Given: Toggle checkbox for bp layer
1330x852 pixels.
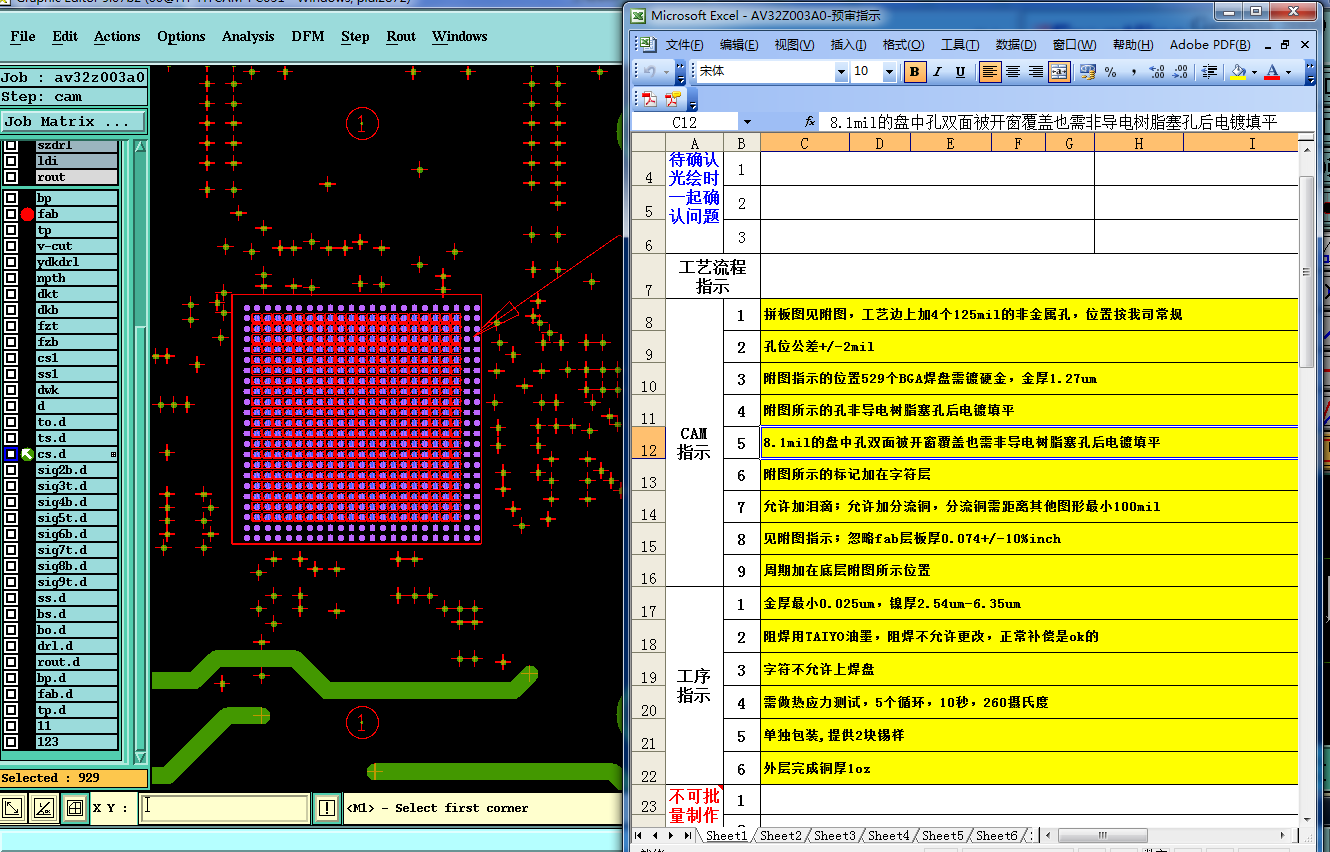Looking at the screenshot, I should [x=11, y=198].
